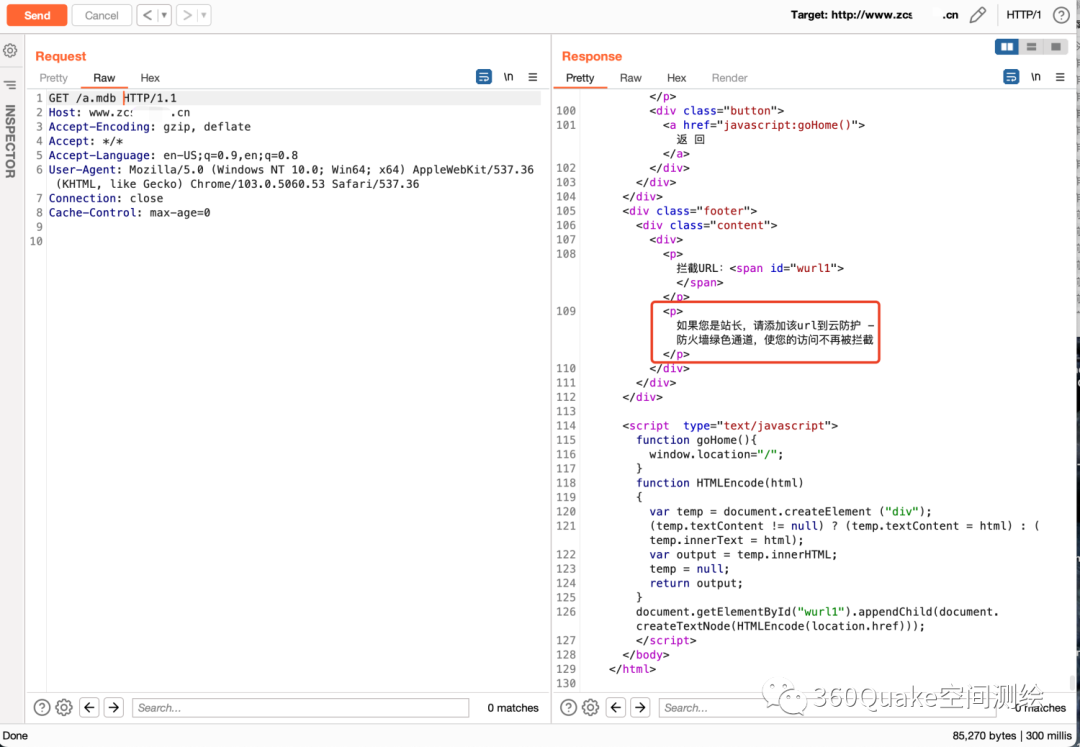The width and height of the screenshot is (1080, 747).
Task: Select side-by-side split layout
Action: [1007, 47]
